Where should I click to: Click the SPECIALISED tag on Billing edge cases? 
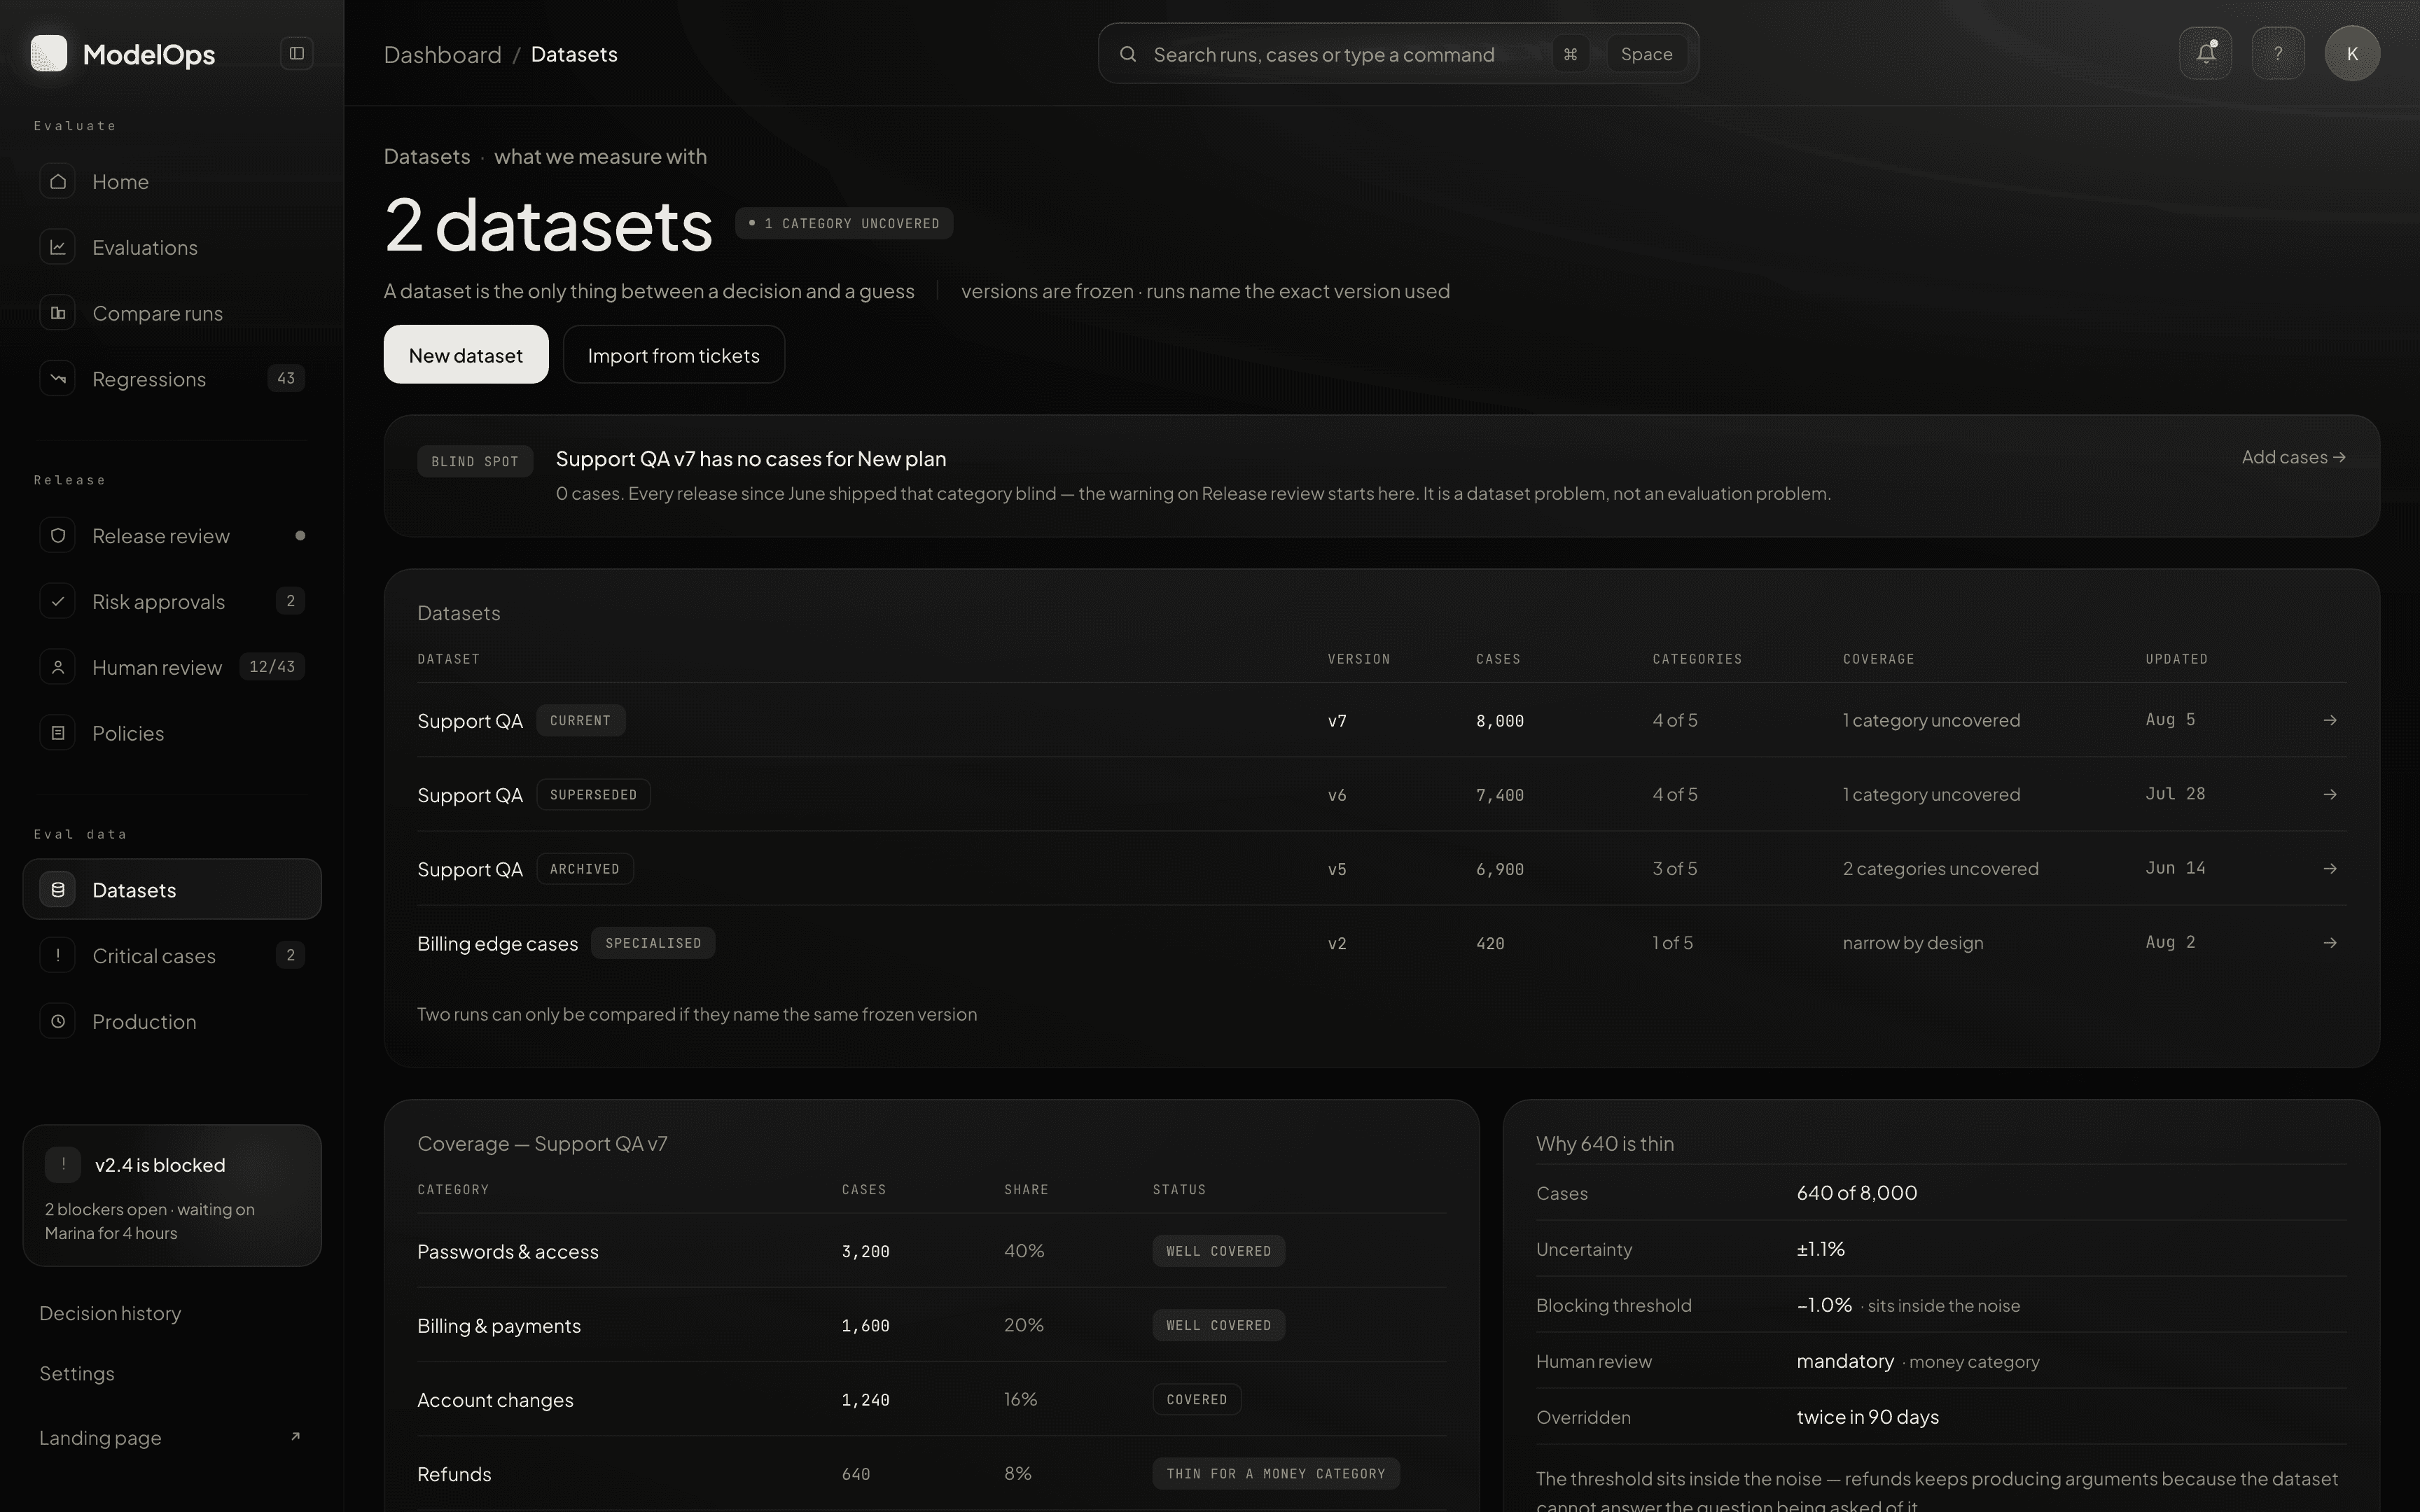653,943
